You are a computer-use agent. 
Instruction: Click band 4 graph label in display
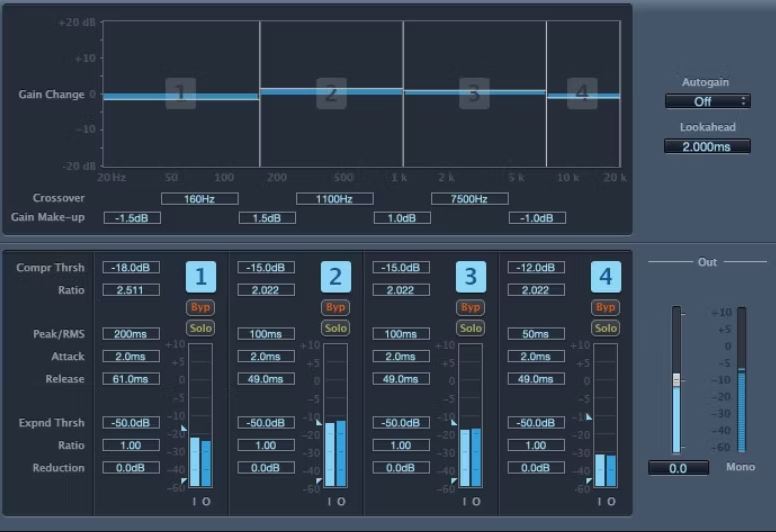pyautogui.click(x=582, y=93)
